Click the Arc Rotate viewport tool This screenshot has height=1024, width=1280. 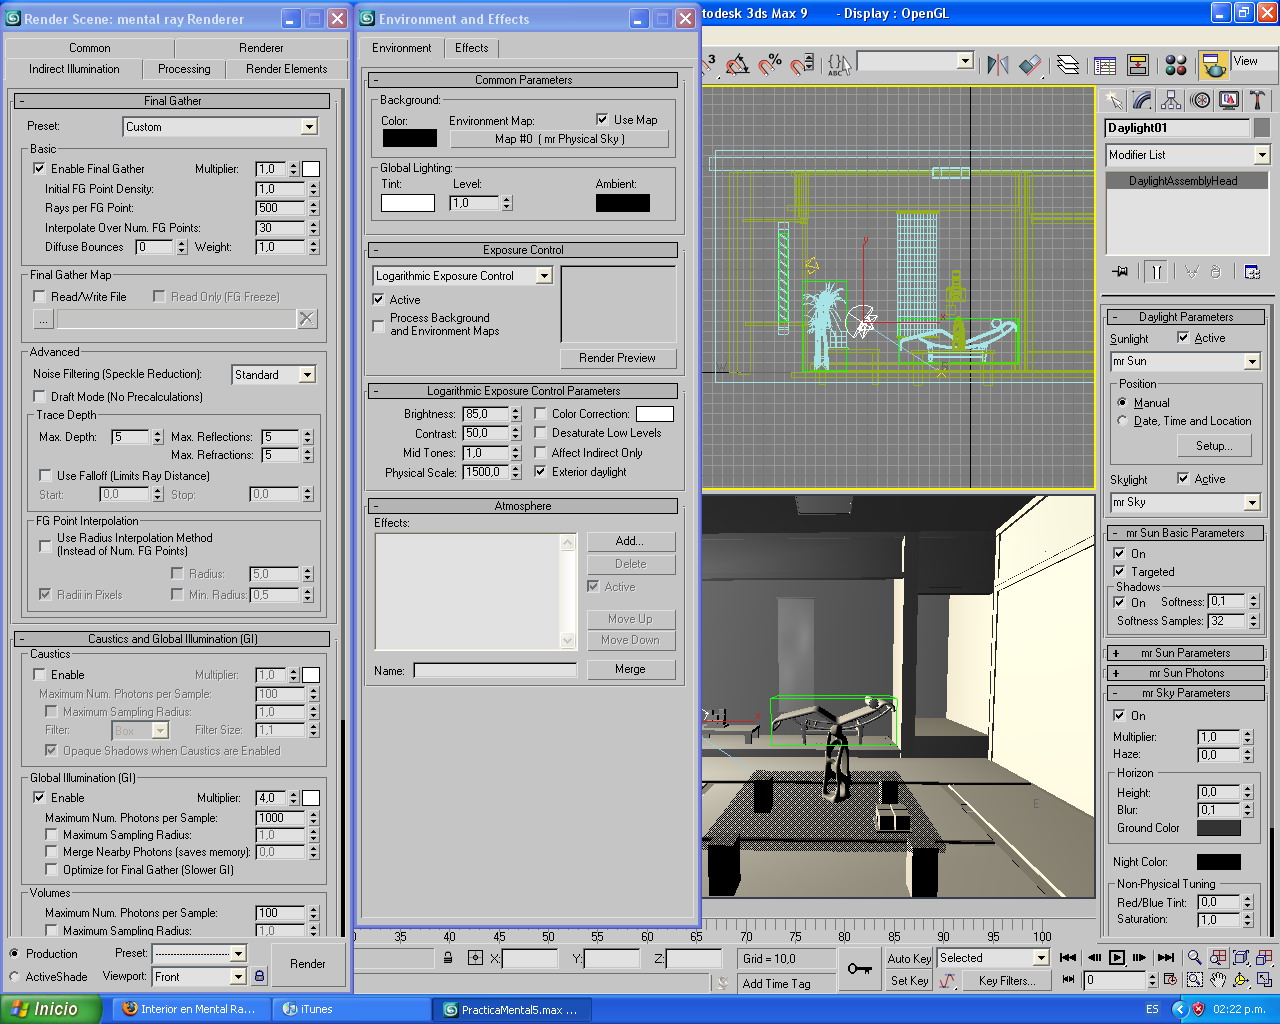(1241, 980)
